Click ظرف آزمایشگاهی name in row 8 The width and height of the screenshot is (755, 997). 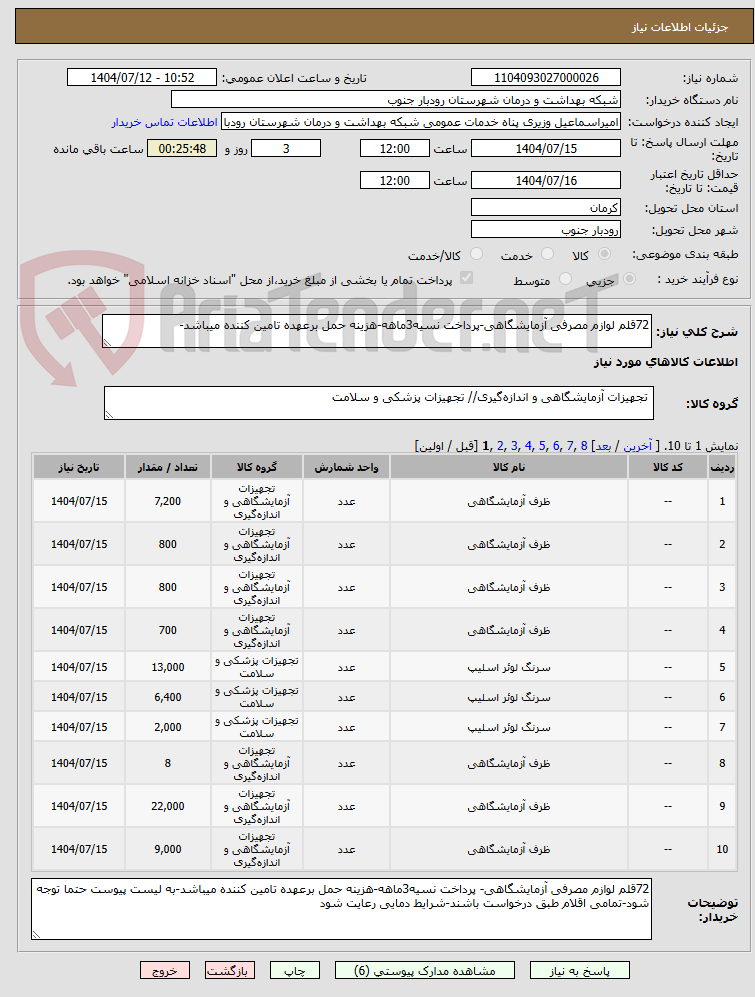pos(509,763)
